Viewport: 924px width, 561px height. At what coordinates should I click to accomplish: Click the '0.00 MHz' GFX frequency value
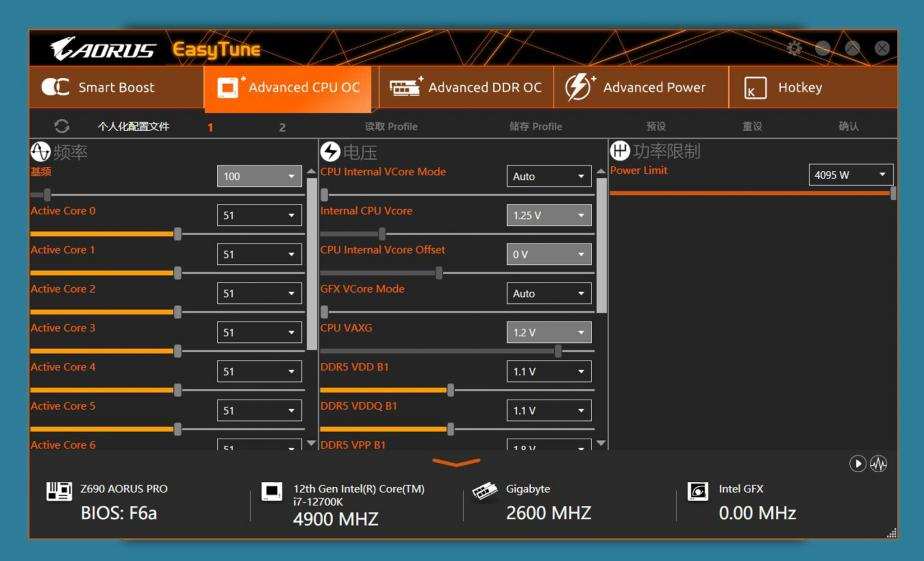pyautogui.click(x=758, y=513)
